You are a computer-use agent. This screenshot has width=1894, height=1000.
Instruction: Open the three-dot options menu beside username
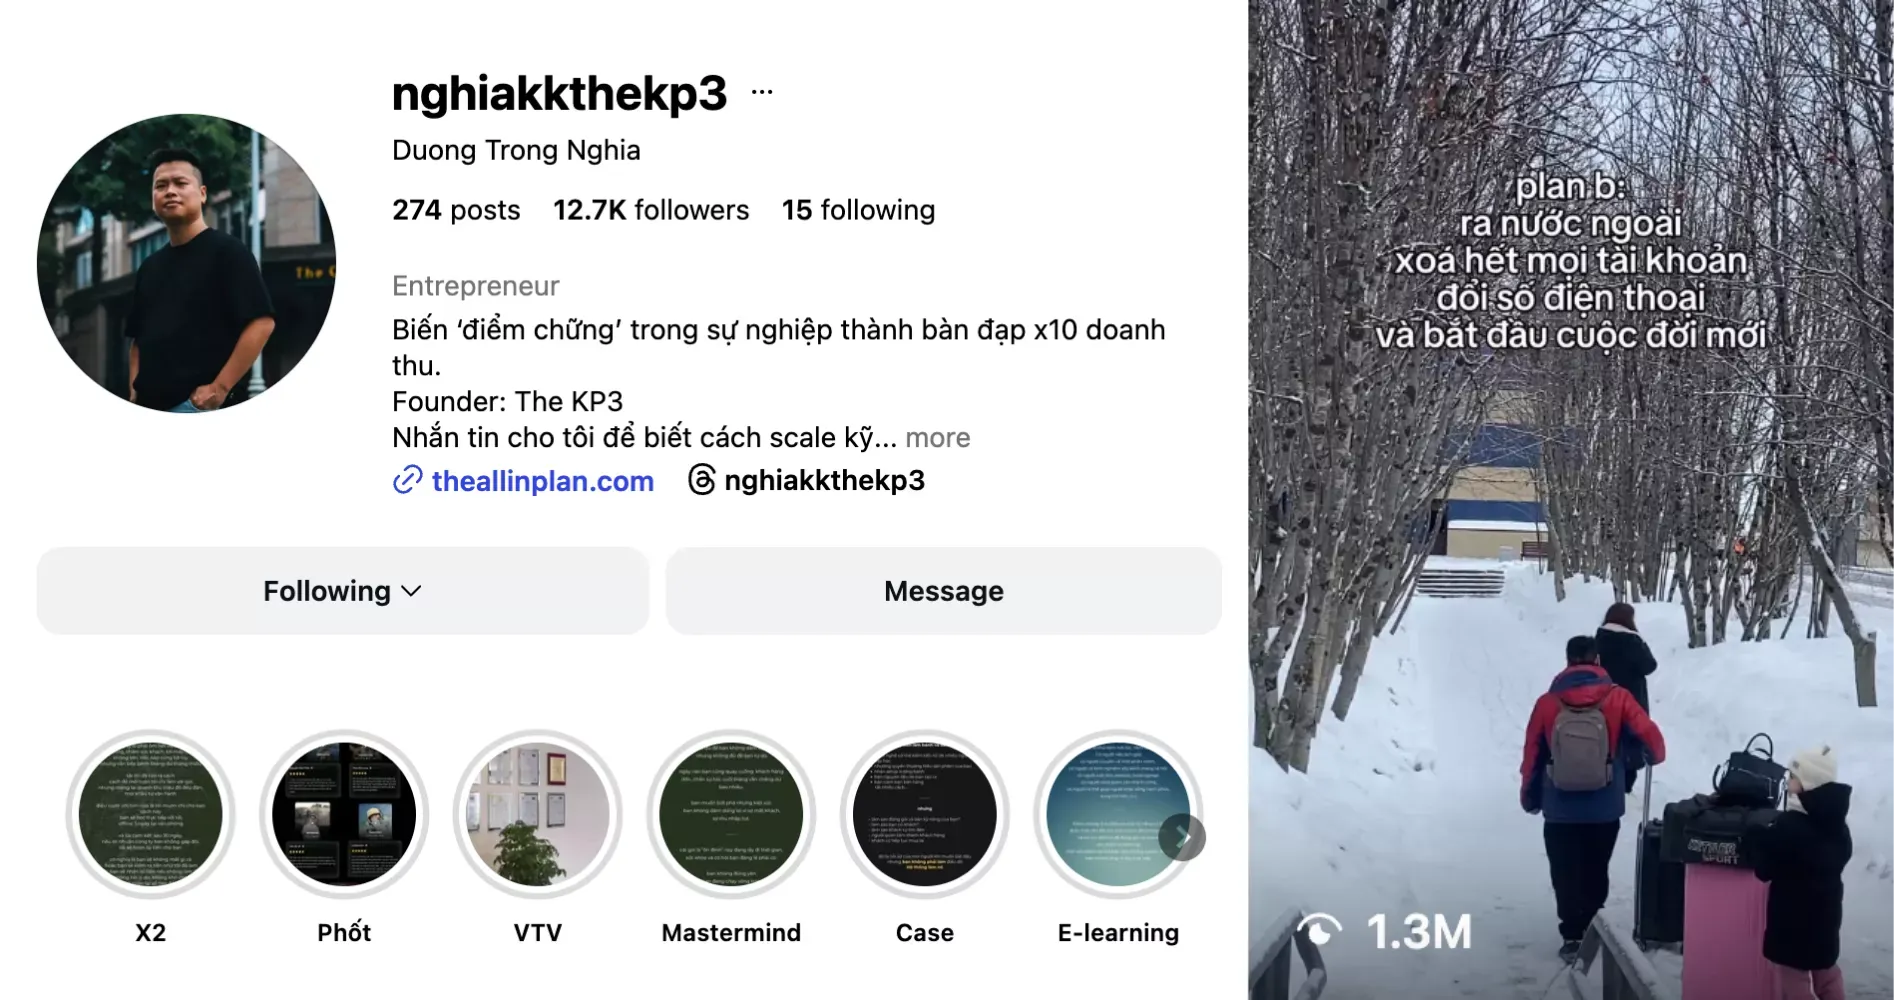click(x=762, y=92)
